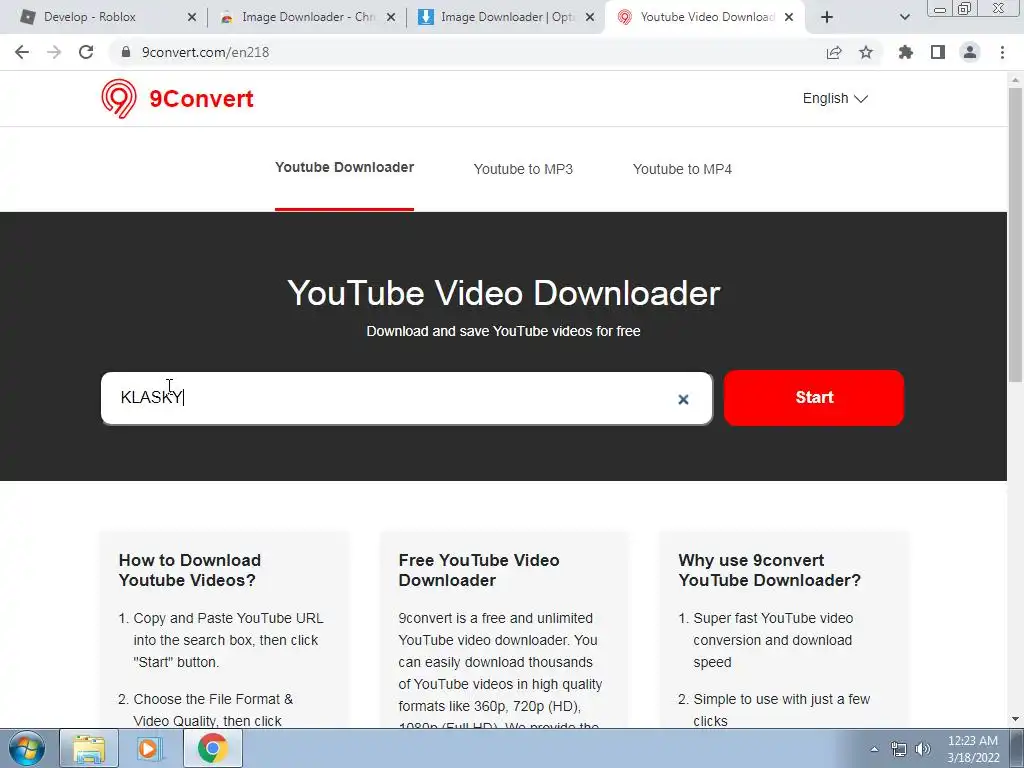Open the Chrome three-dot menu
The width and height of the screenshot is (1024, 768).
coord(1002,52)
